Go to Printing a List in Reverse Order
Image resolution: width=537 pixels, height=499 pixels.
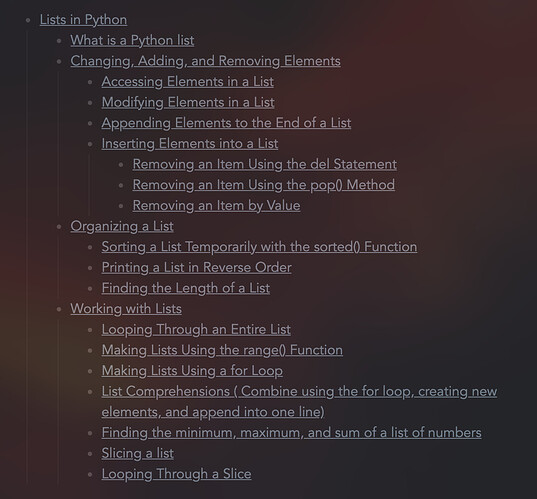(197, 267)
